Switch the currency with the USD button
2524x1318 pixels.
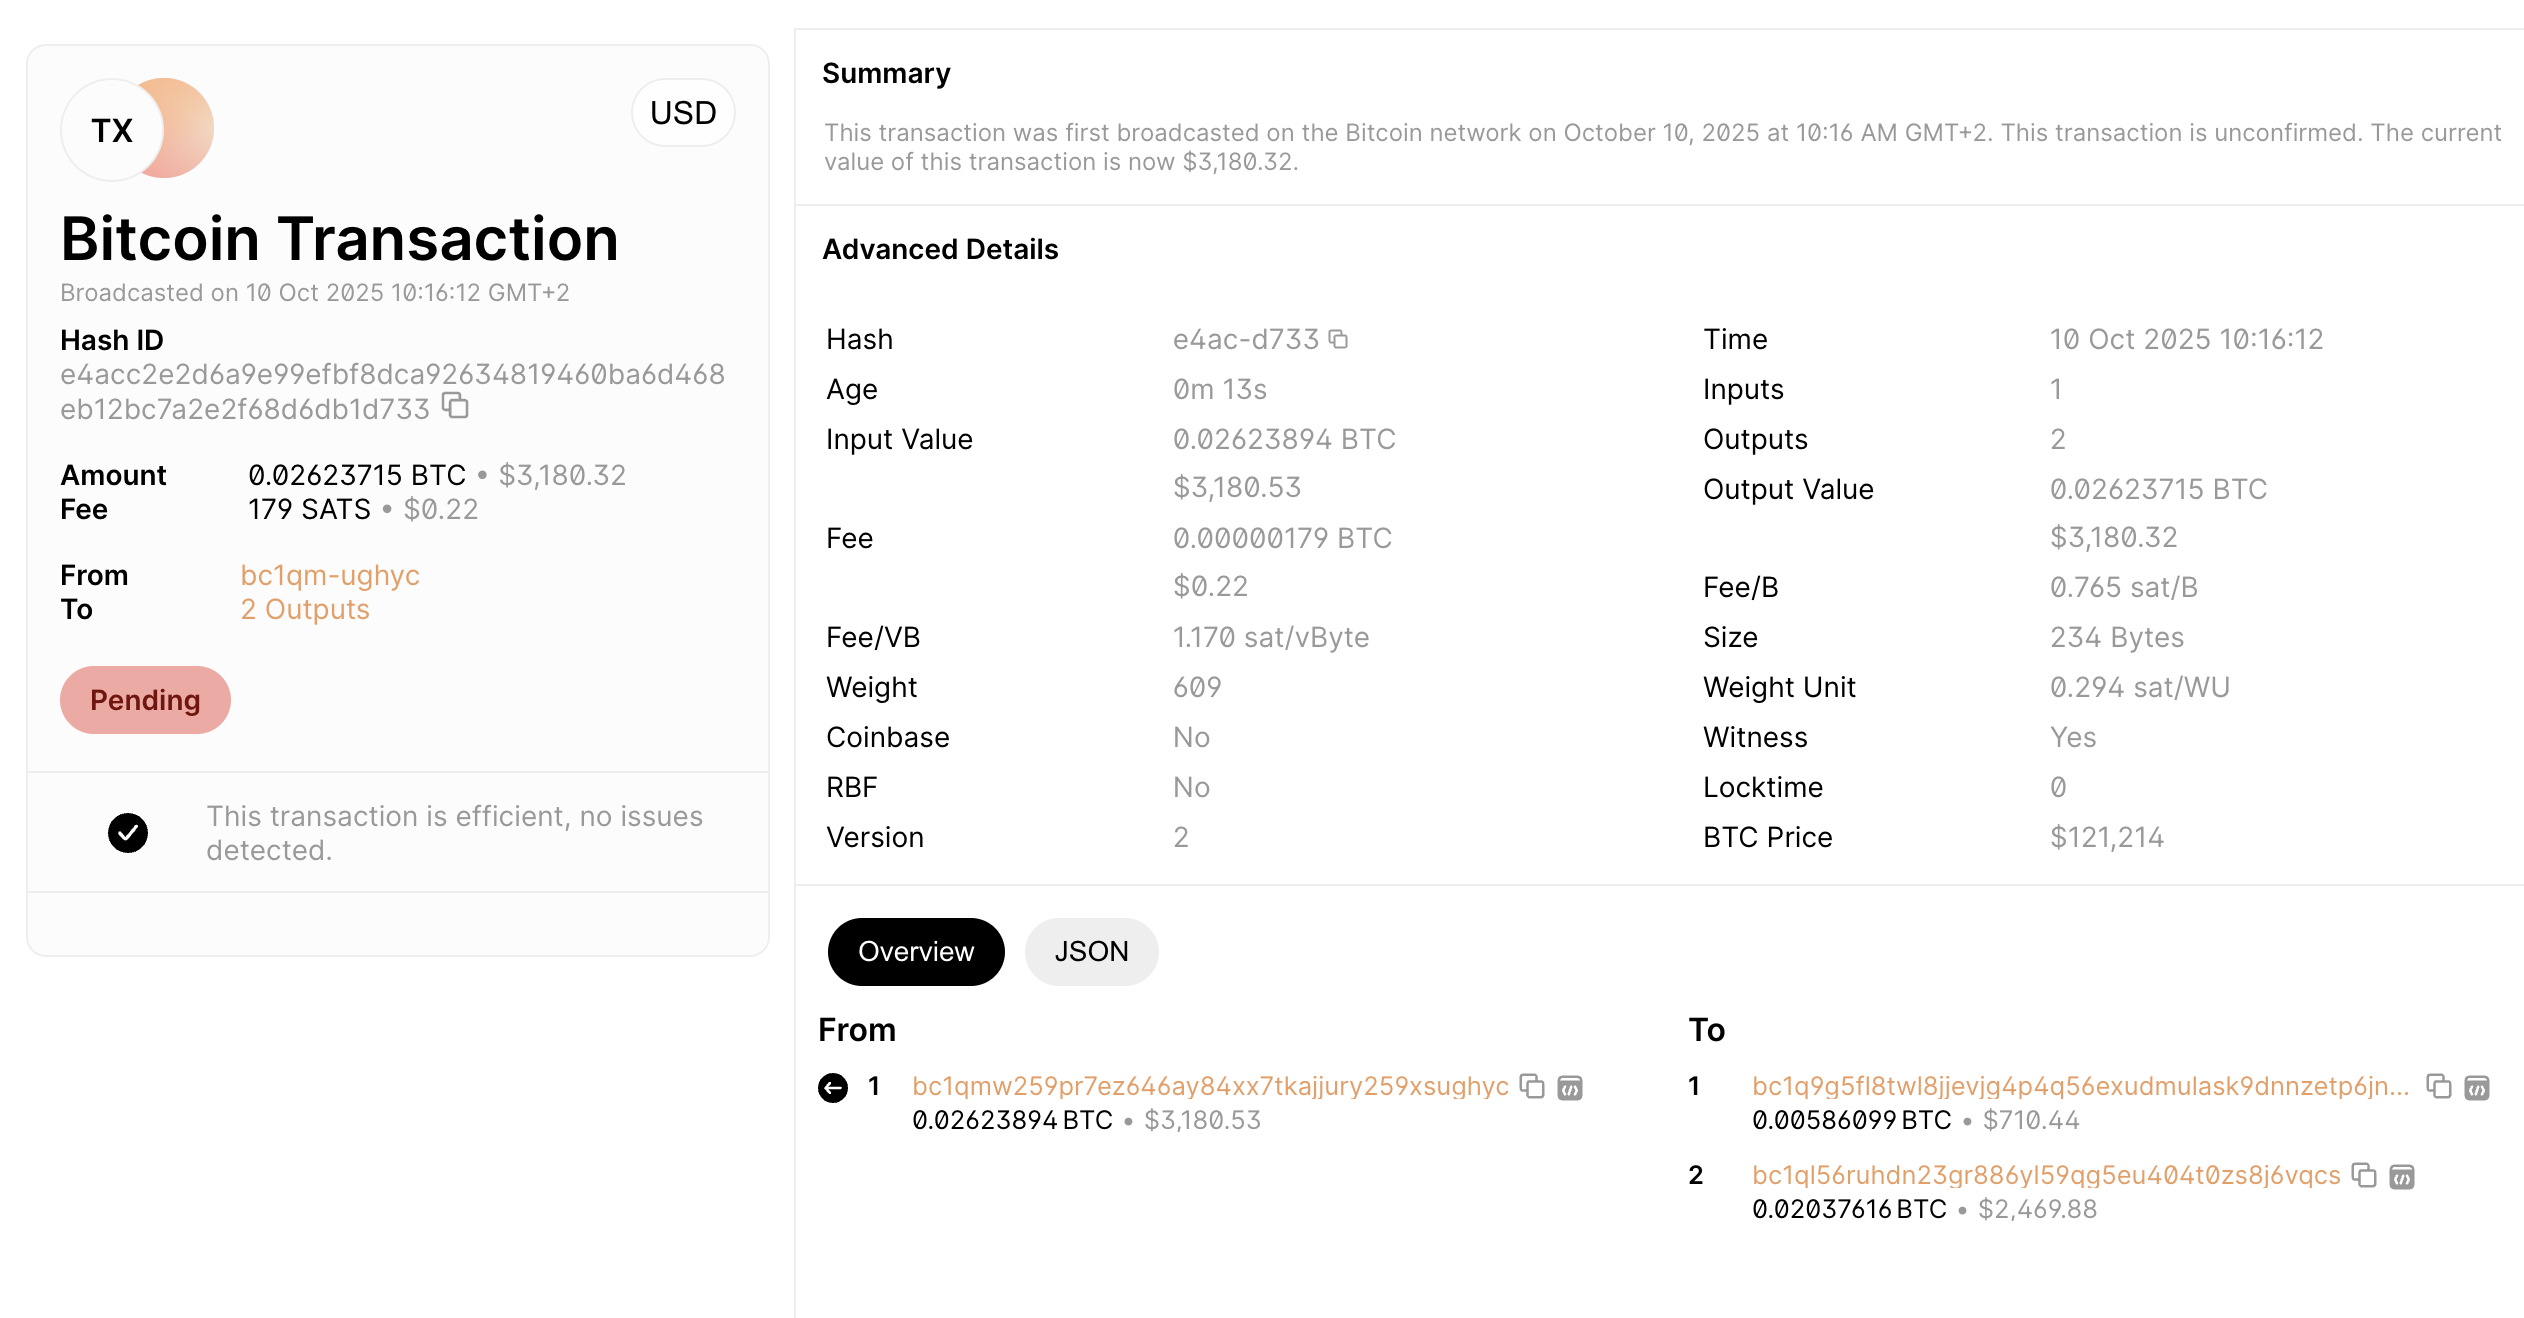coord(683,113)
